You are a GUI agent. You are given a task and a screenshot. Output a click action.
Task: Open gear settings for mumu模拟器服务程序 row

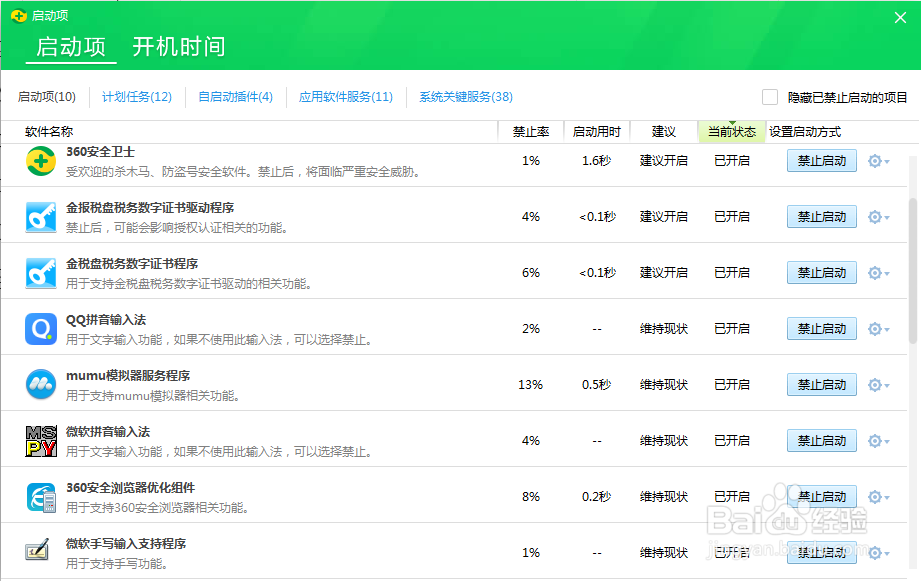point(879,385)
